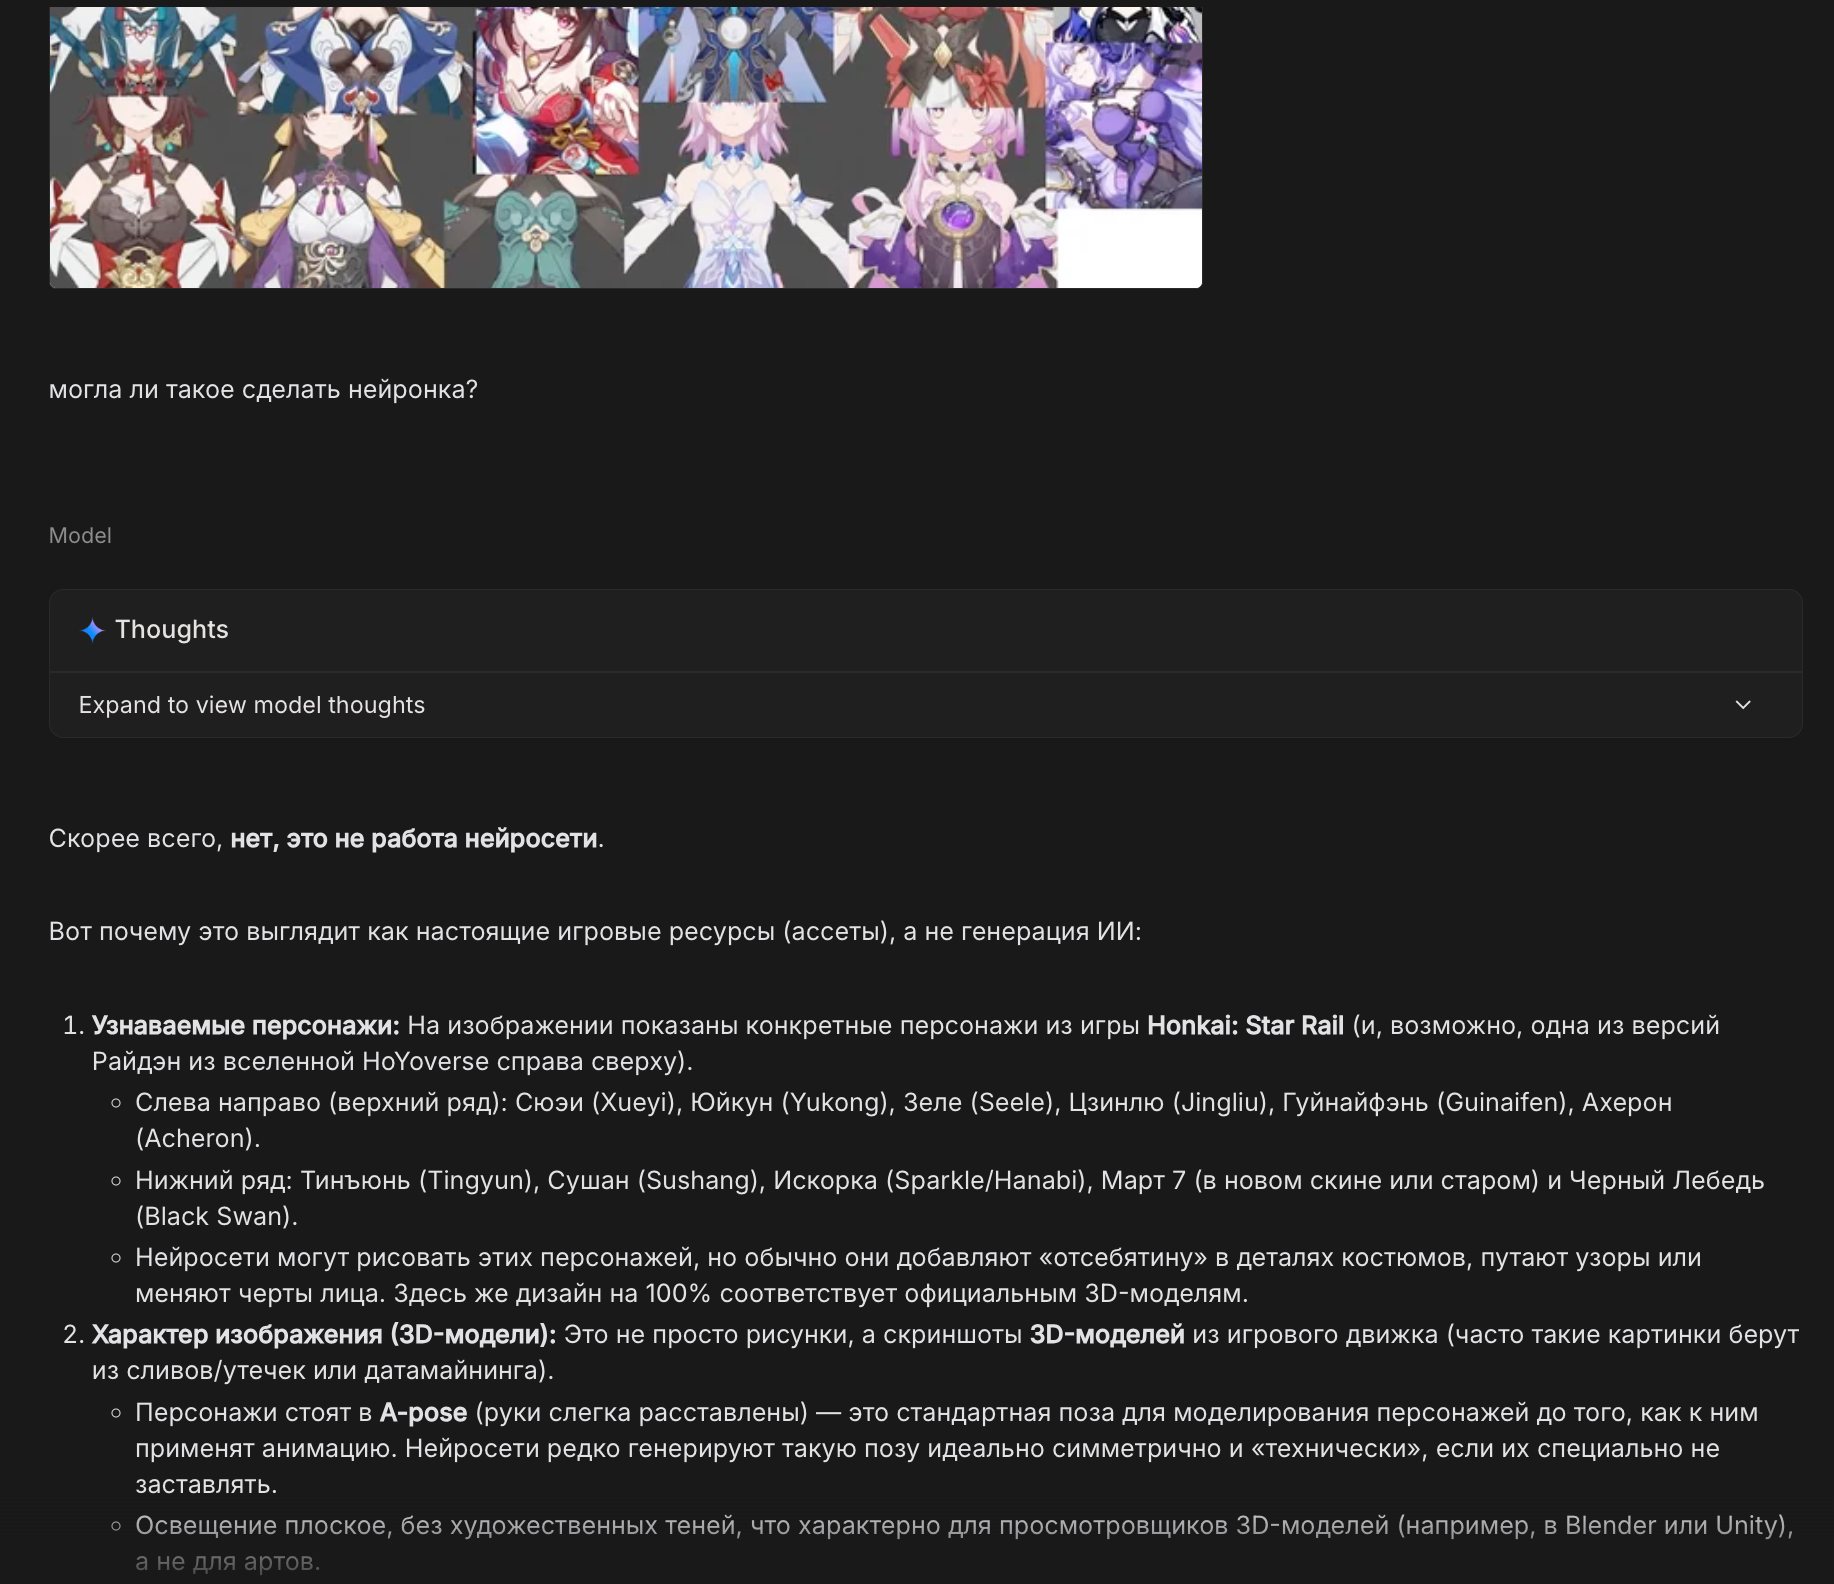The height and width of the screenshot is (1584, 1834).
Task: Click the Thoughts panel header
Action: [925, 630]
